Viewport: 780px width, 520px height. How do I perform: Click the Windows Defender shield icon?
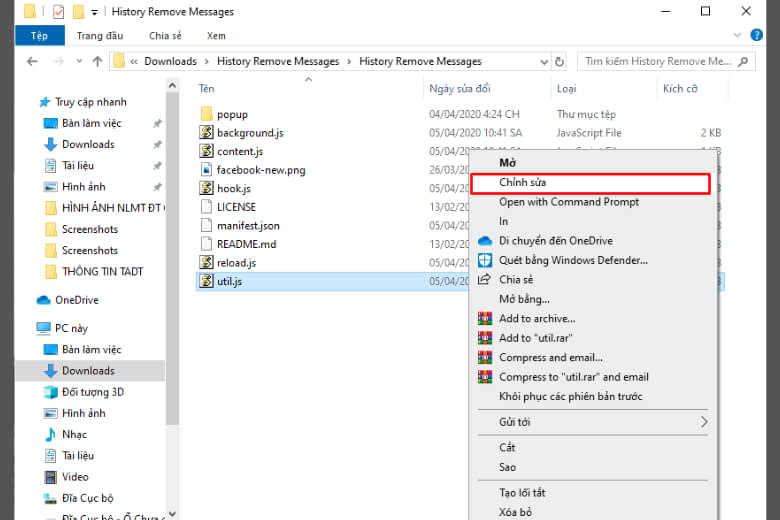click(x=485, y=260)
